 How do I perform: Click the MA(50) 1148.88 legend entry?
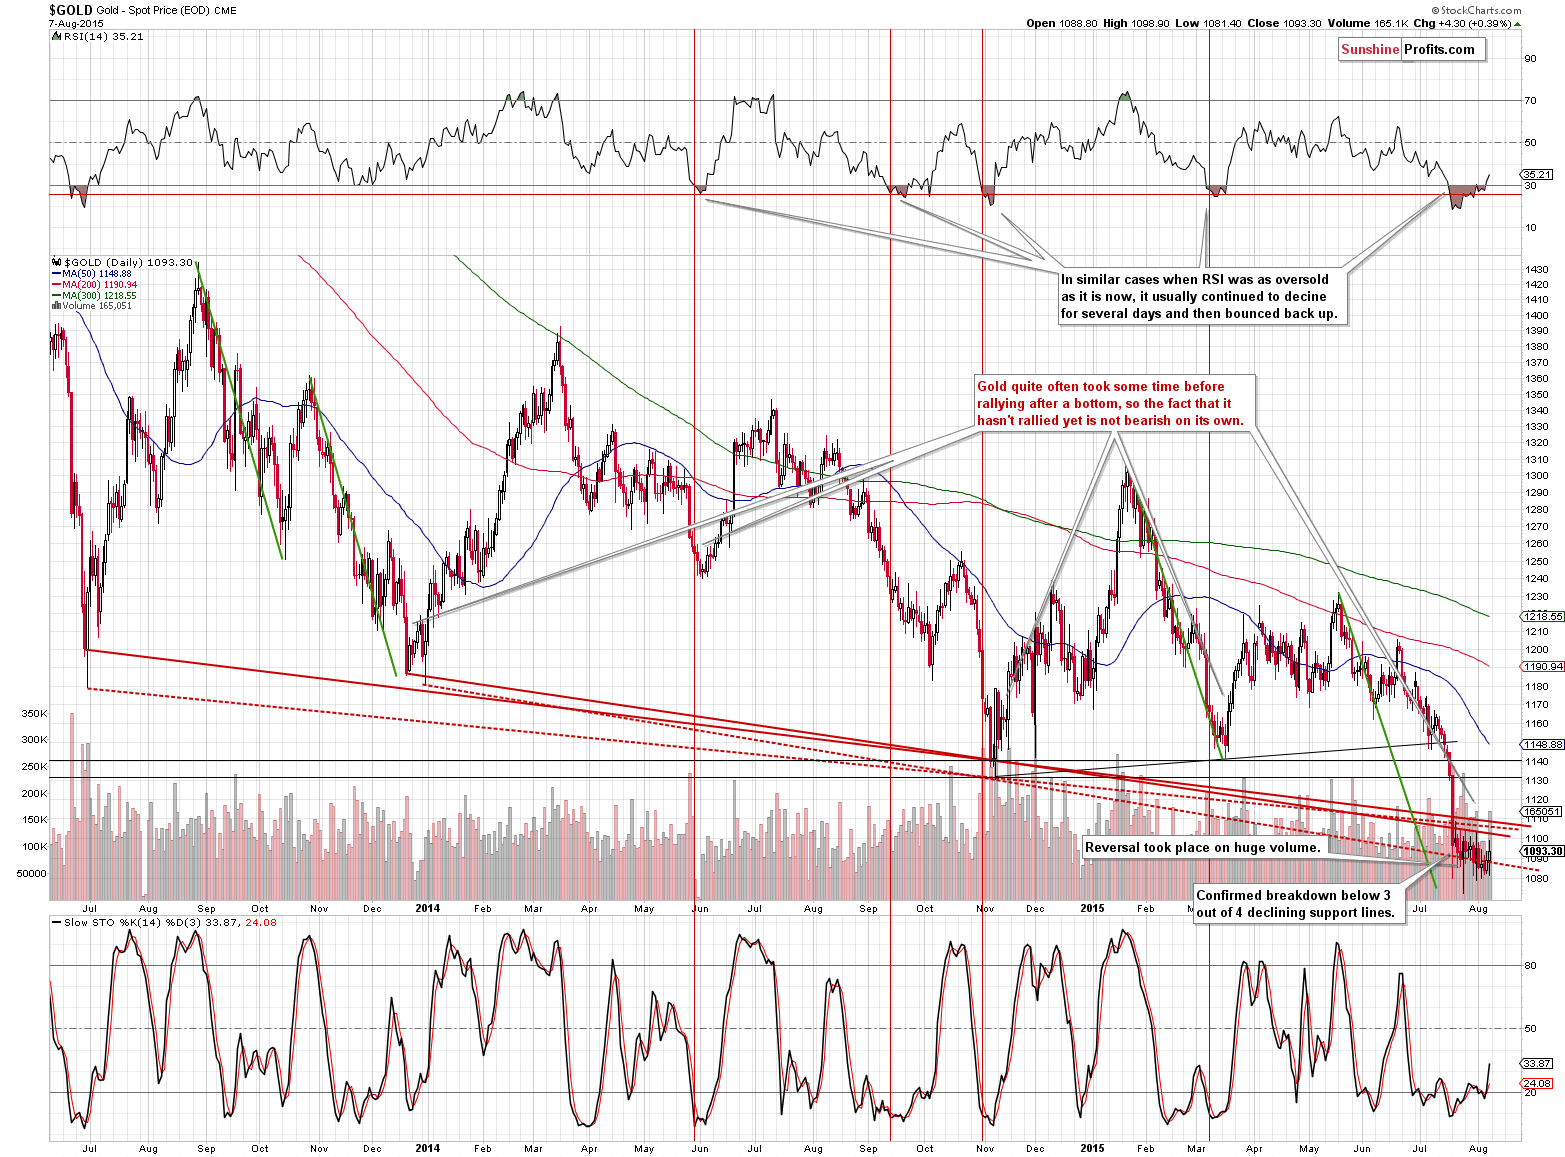tap(92, 274)
